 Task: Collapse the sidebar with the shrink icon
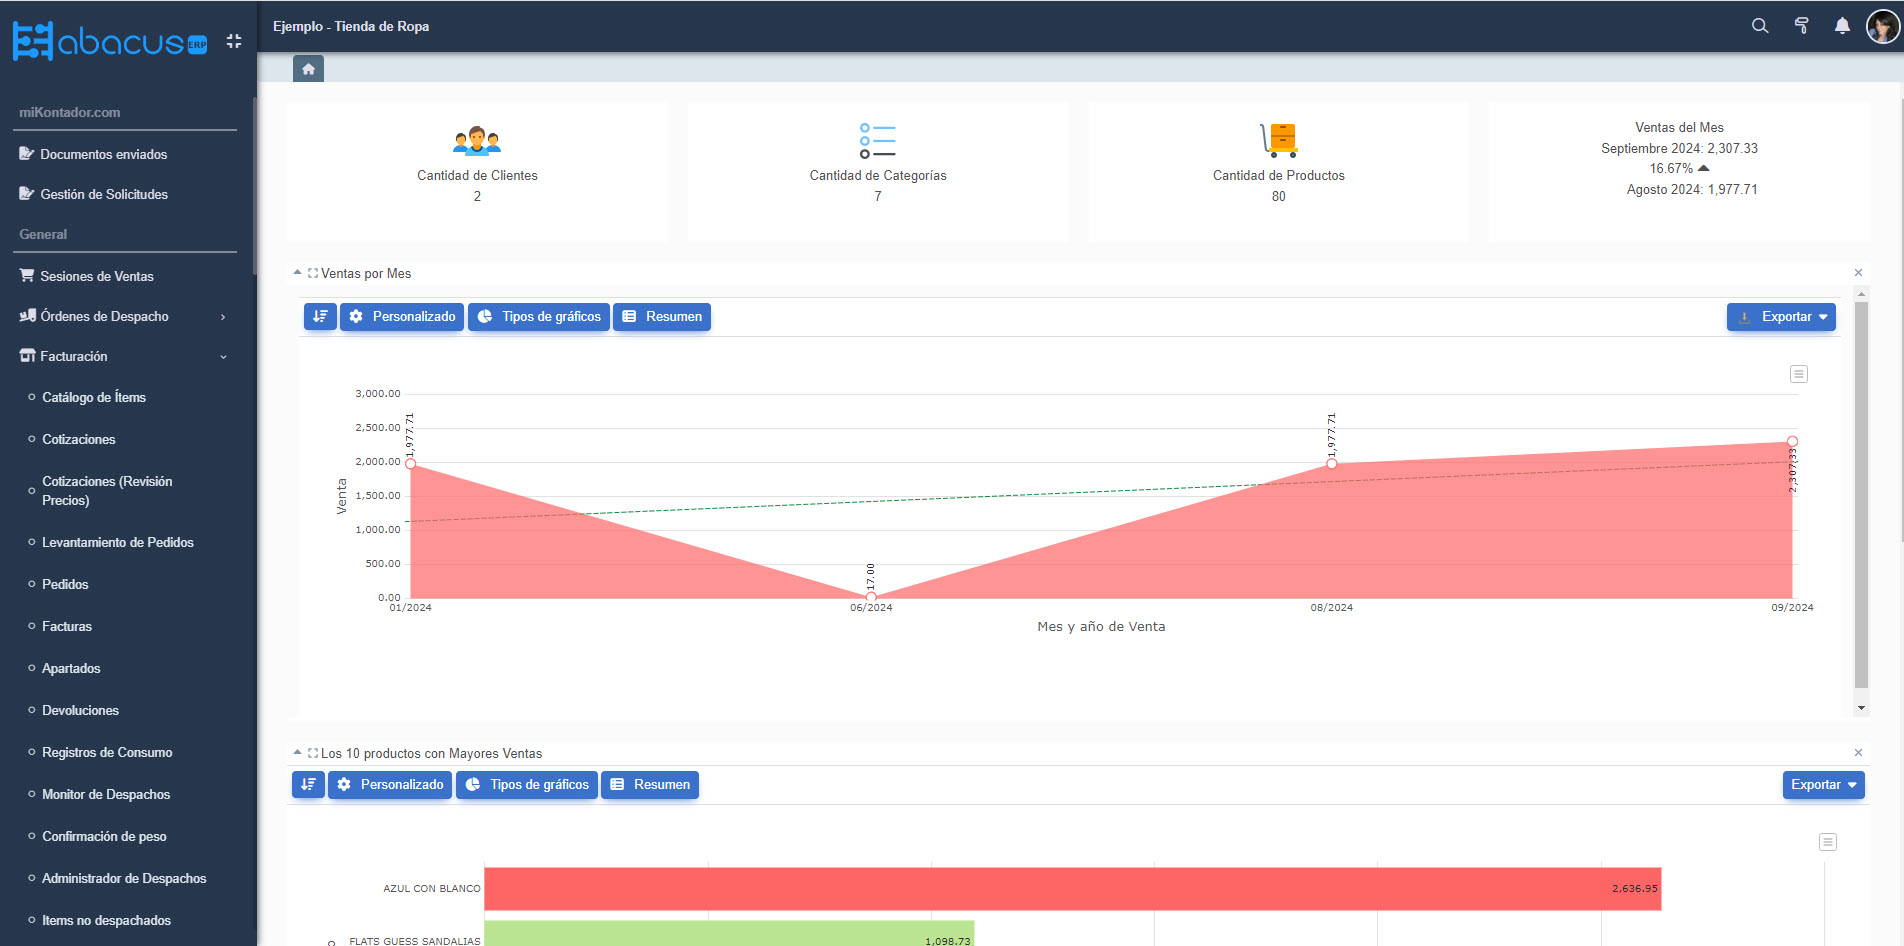234,41
